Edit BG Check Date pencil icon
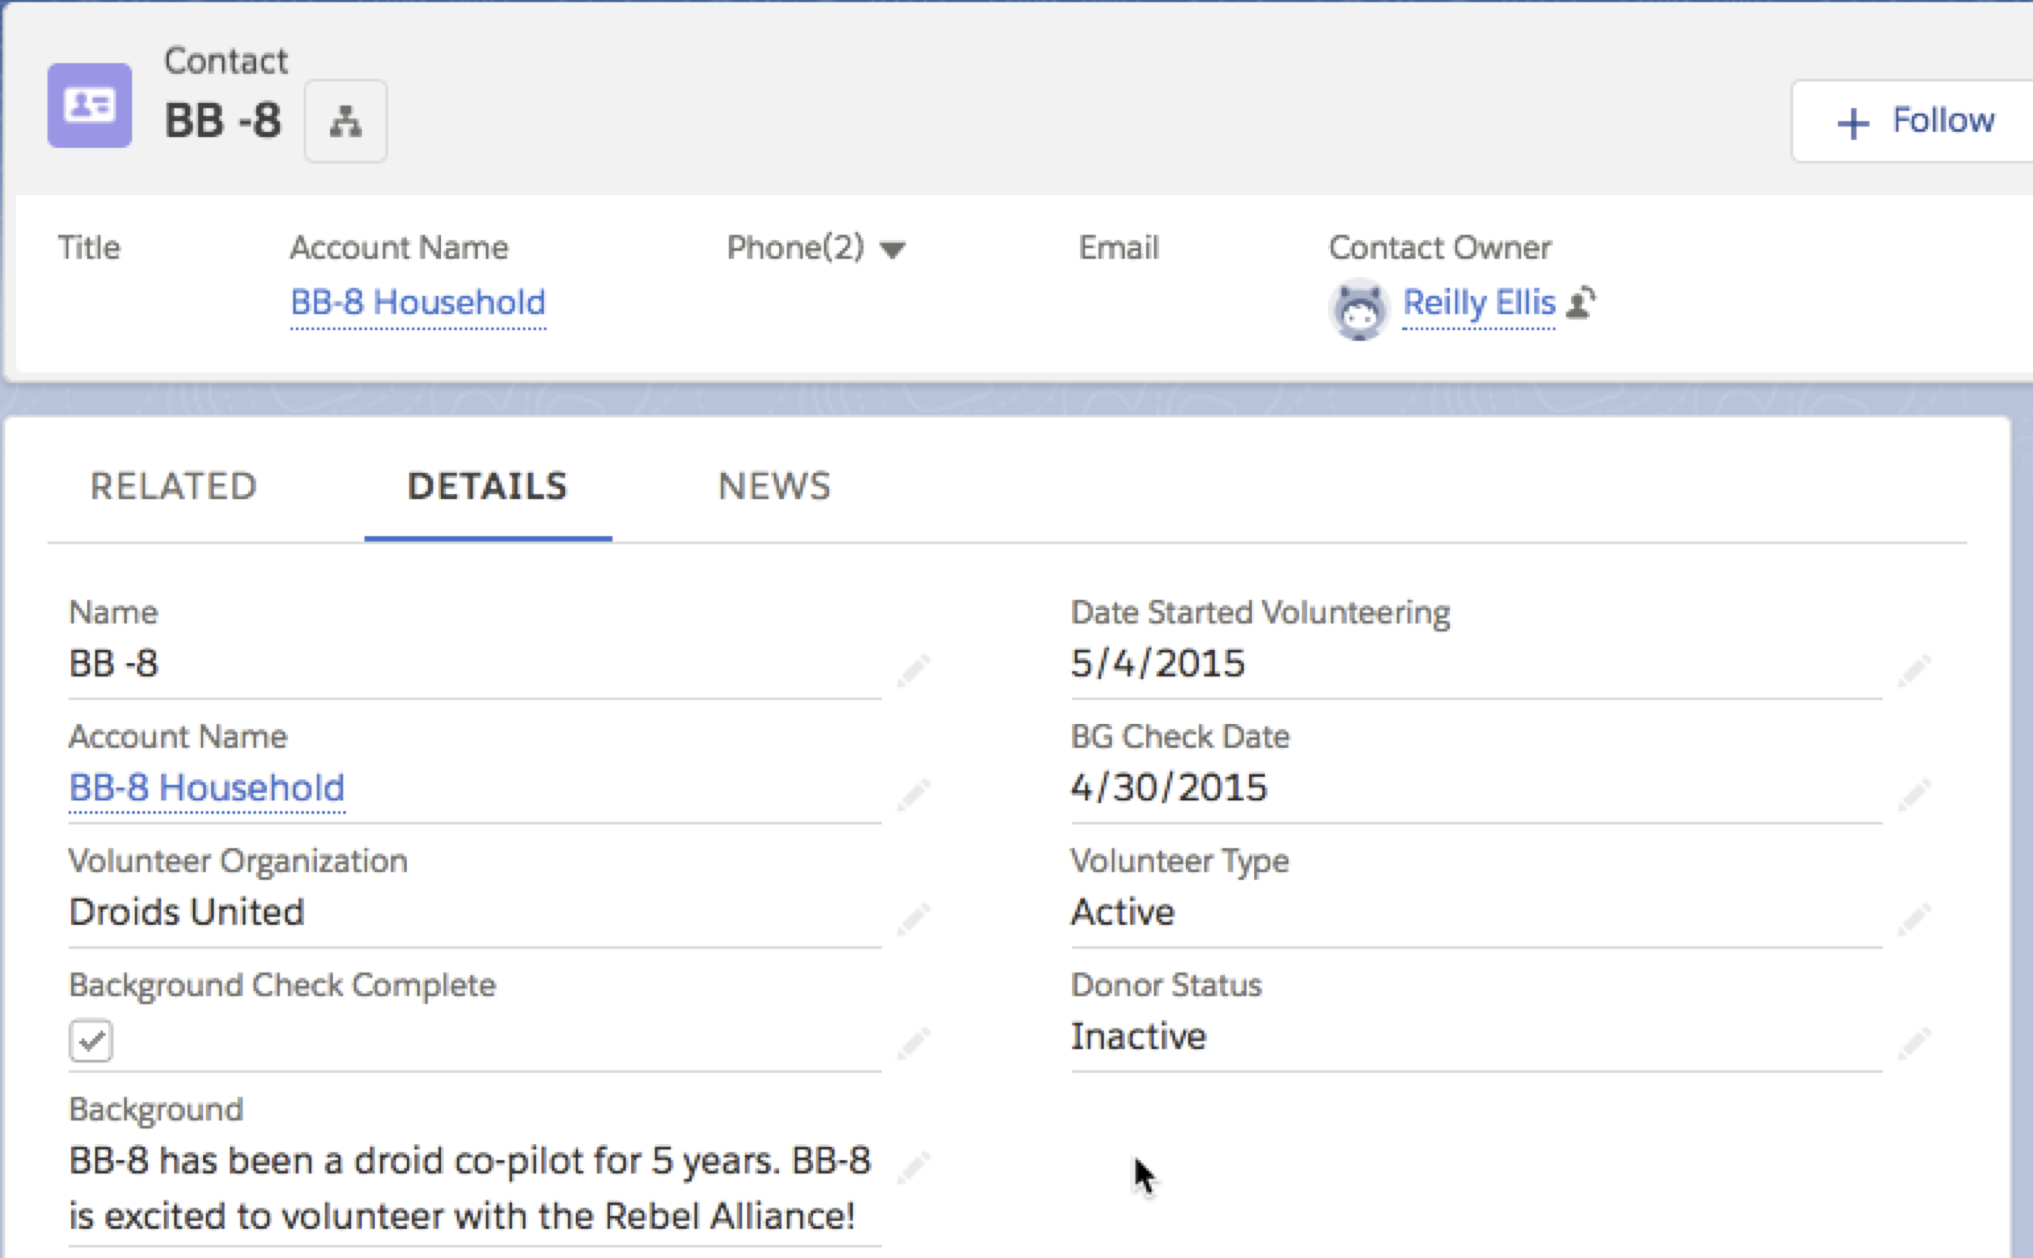This screenshot has width=2033, height=1258. click(x=1914, y=794)
